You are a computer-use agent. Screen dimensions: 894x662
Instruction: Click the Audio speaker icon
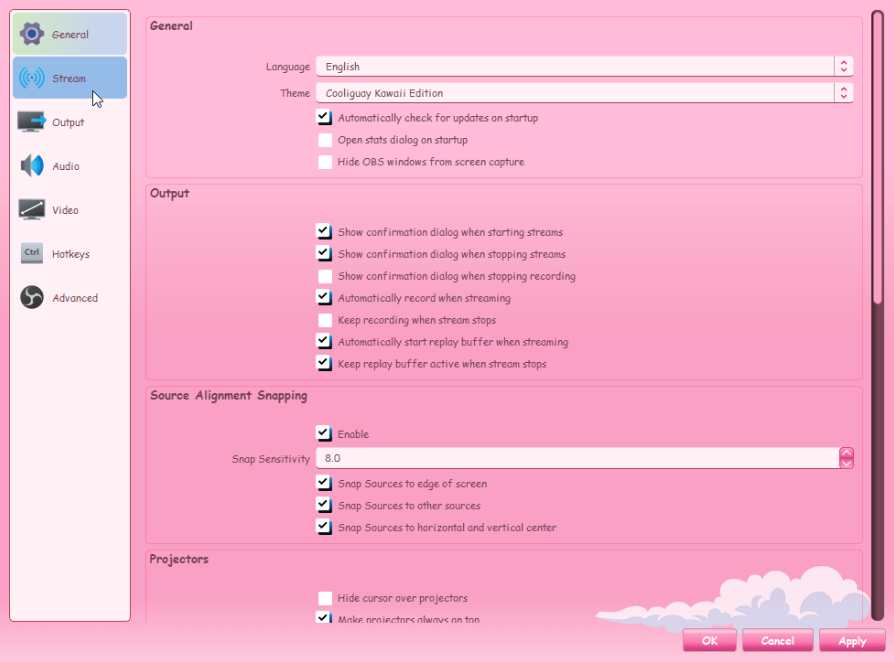[32, 166]
